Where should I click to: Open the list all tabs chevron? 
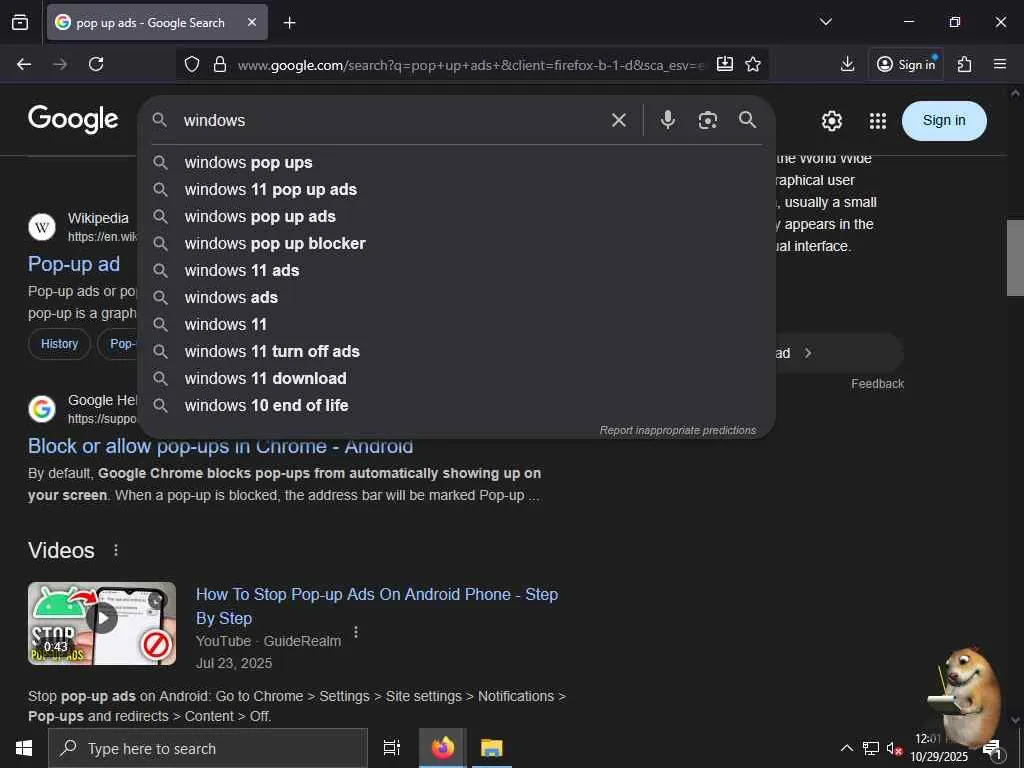click(825, 22)
